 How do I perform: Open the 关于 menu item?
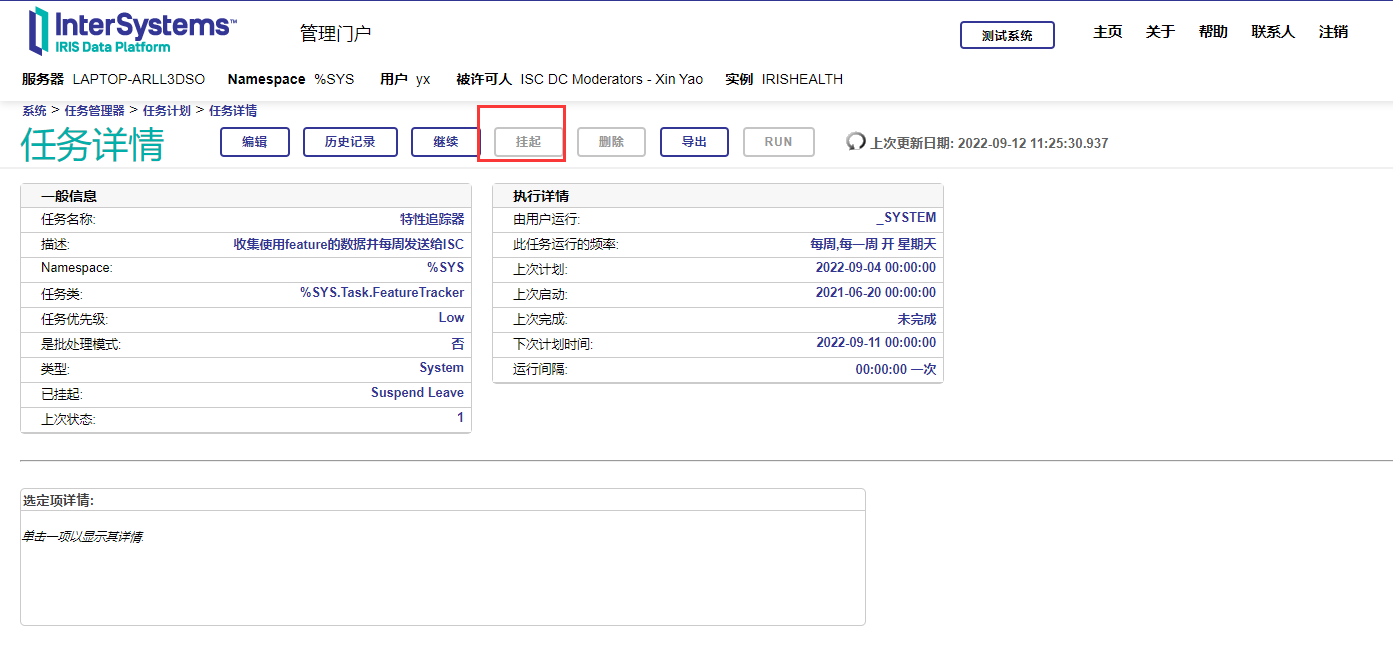point(1160,32)
